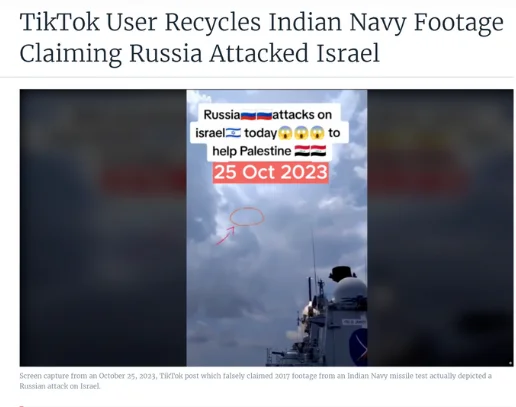Click the Russian flag emojis in the overlay
This screenshot has width=516, height=407.
click(256, 115)
